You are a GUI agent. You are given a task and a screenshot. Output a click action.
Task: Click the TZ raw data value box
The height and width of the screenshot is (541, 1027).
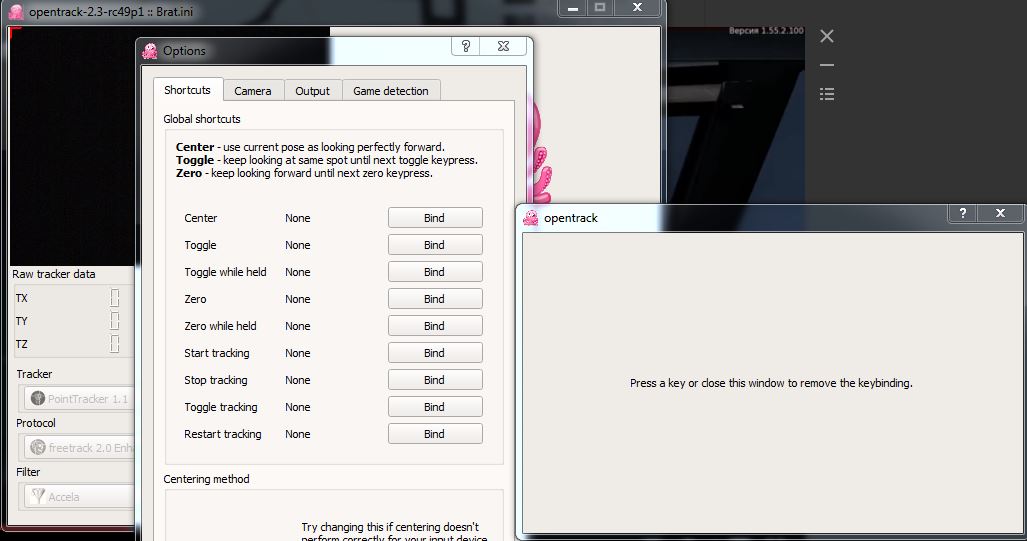[x=115, y=344]
